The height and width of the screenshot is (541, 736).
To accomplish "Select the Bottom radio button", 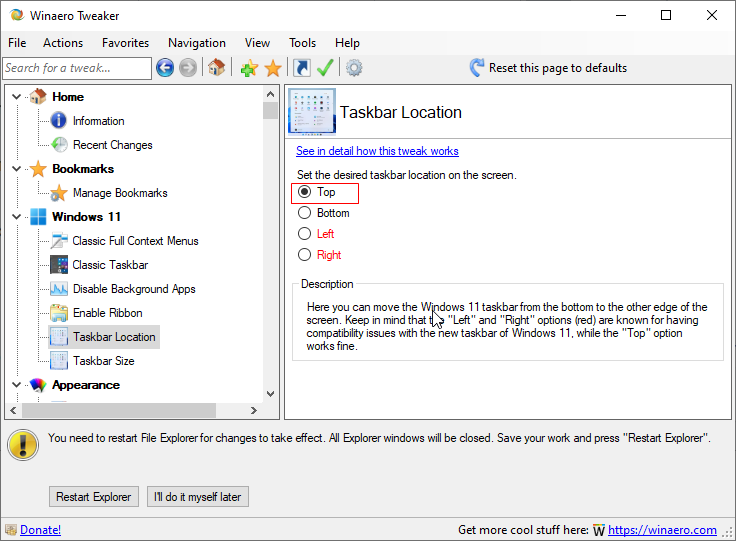I will pos(305,213).
